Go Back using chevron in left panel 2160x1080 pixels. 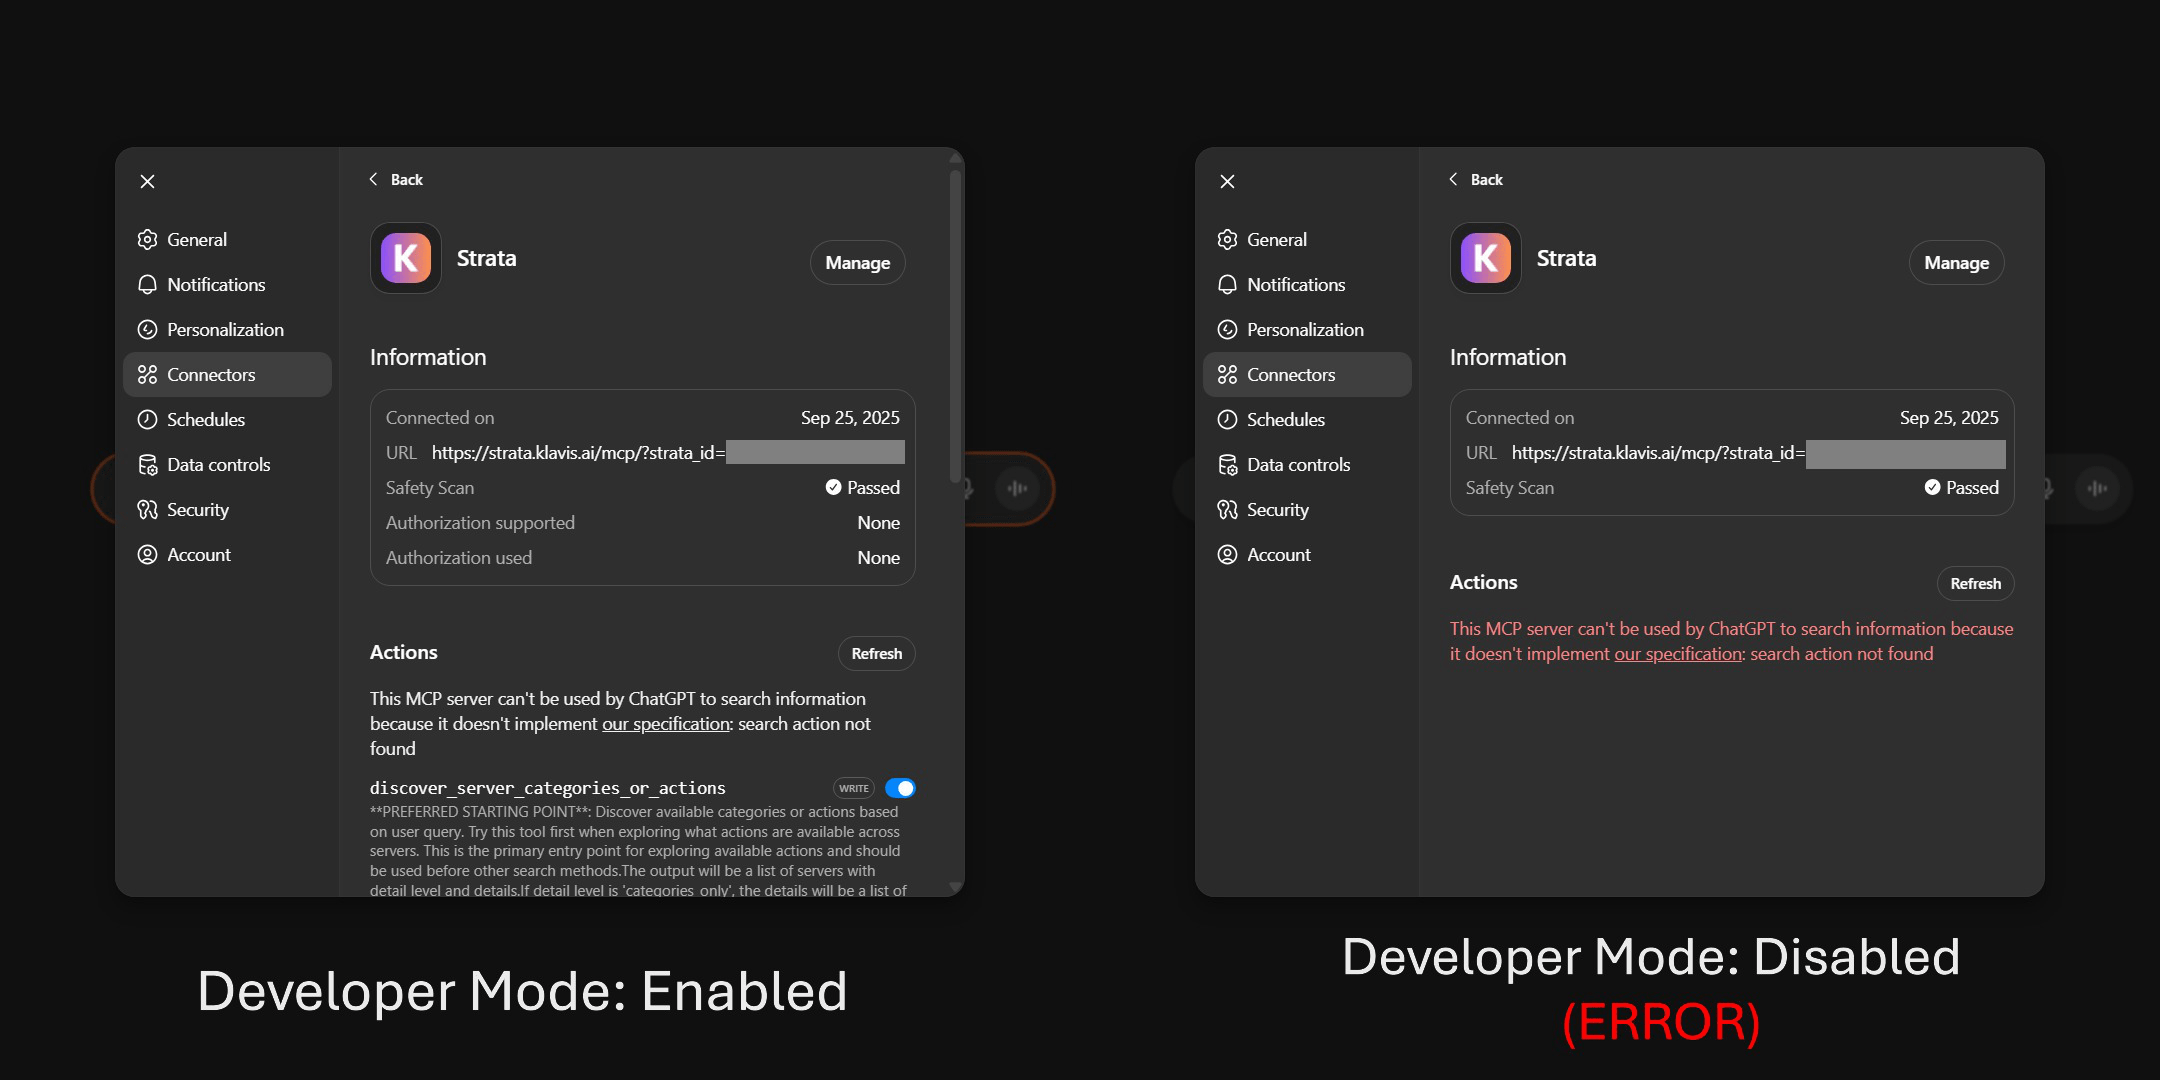pyautogui.click(x=374, y=179)
